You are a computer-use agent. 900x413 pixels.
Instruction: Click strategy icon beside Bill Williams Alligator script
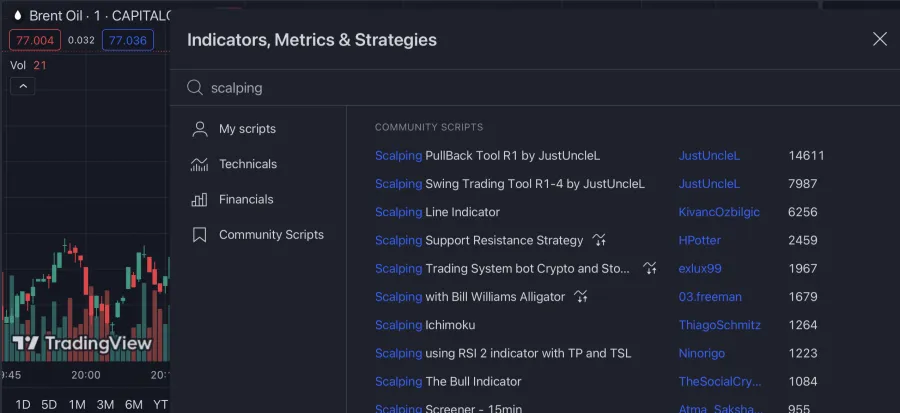pyautogui.click(x=581, y=297)
